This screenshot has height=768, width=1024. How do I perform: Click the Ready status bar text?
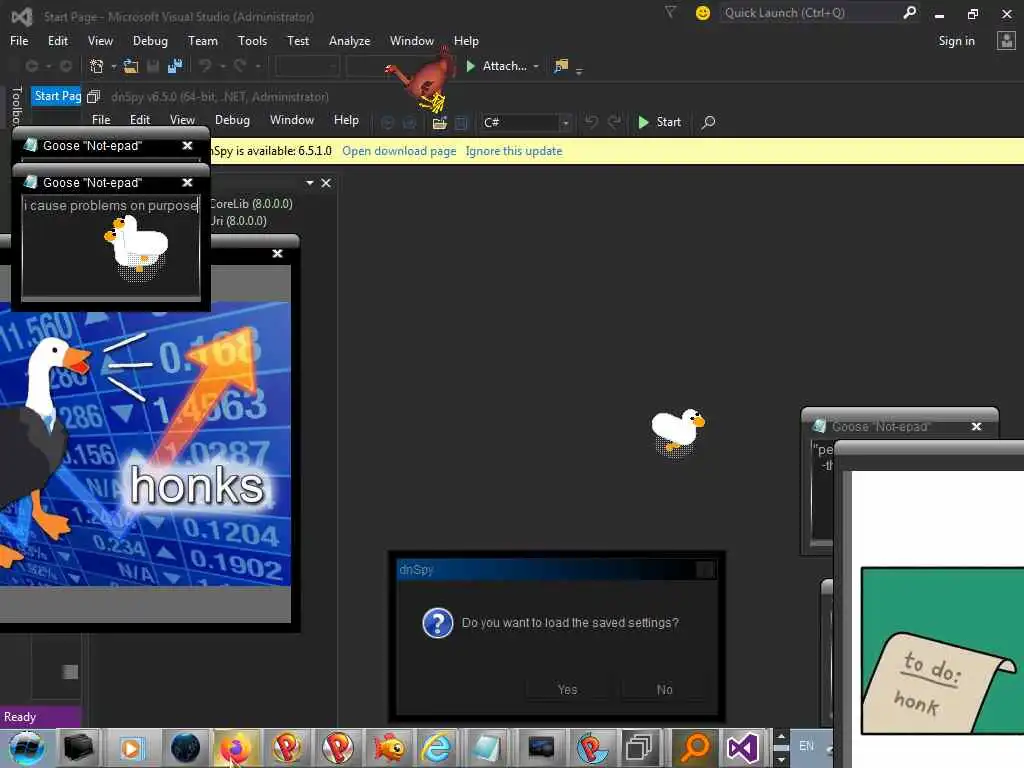click(x=20, y=716)
